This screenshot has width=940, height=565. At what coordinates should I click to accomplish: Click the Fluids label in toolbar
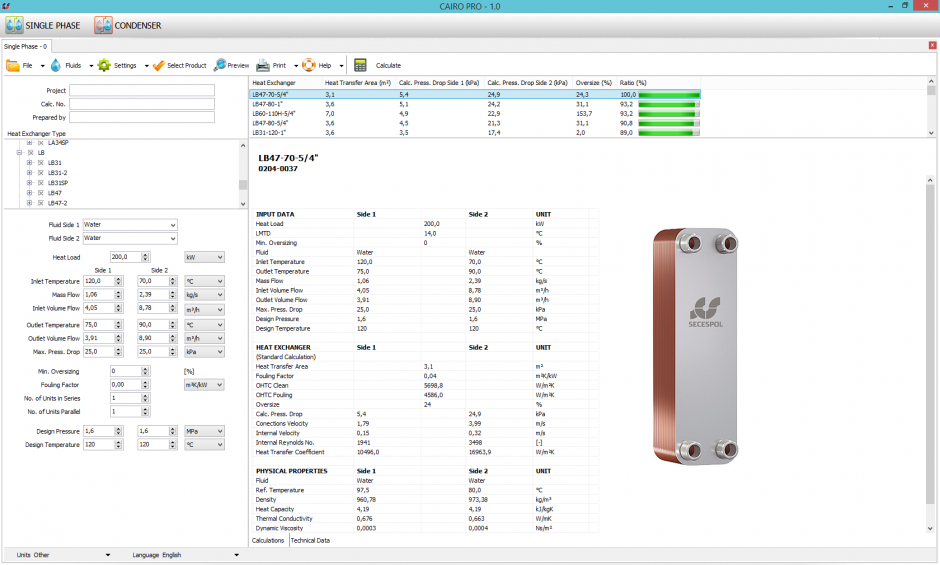coord(73,65)
